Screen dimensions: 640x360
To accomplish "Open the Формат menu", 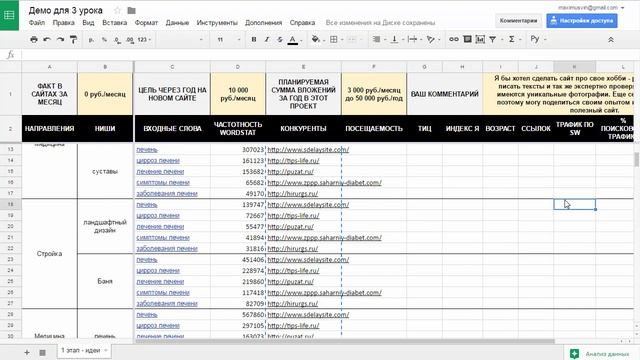I will (146, 23).
